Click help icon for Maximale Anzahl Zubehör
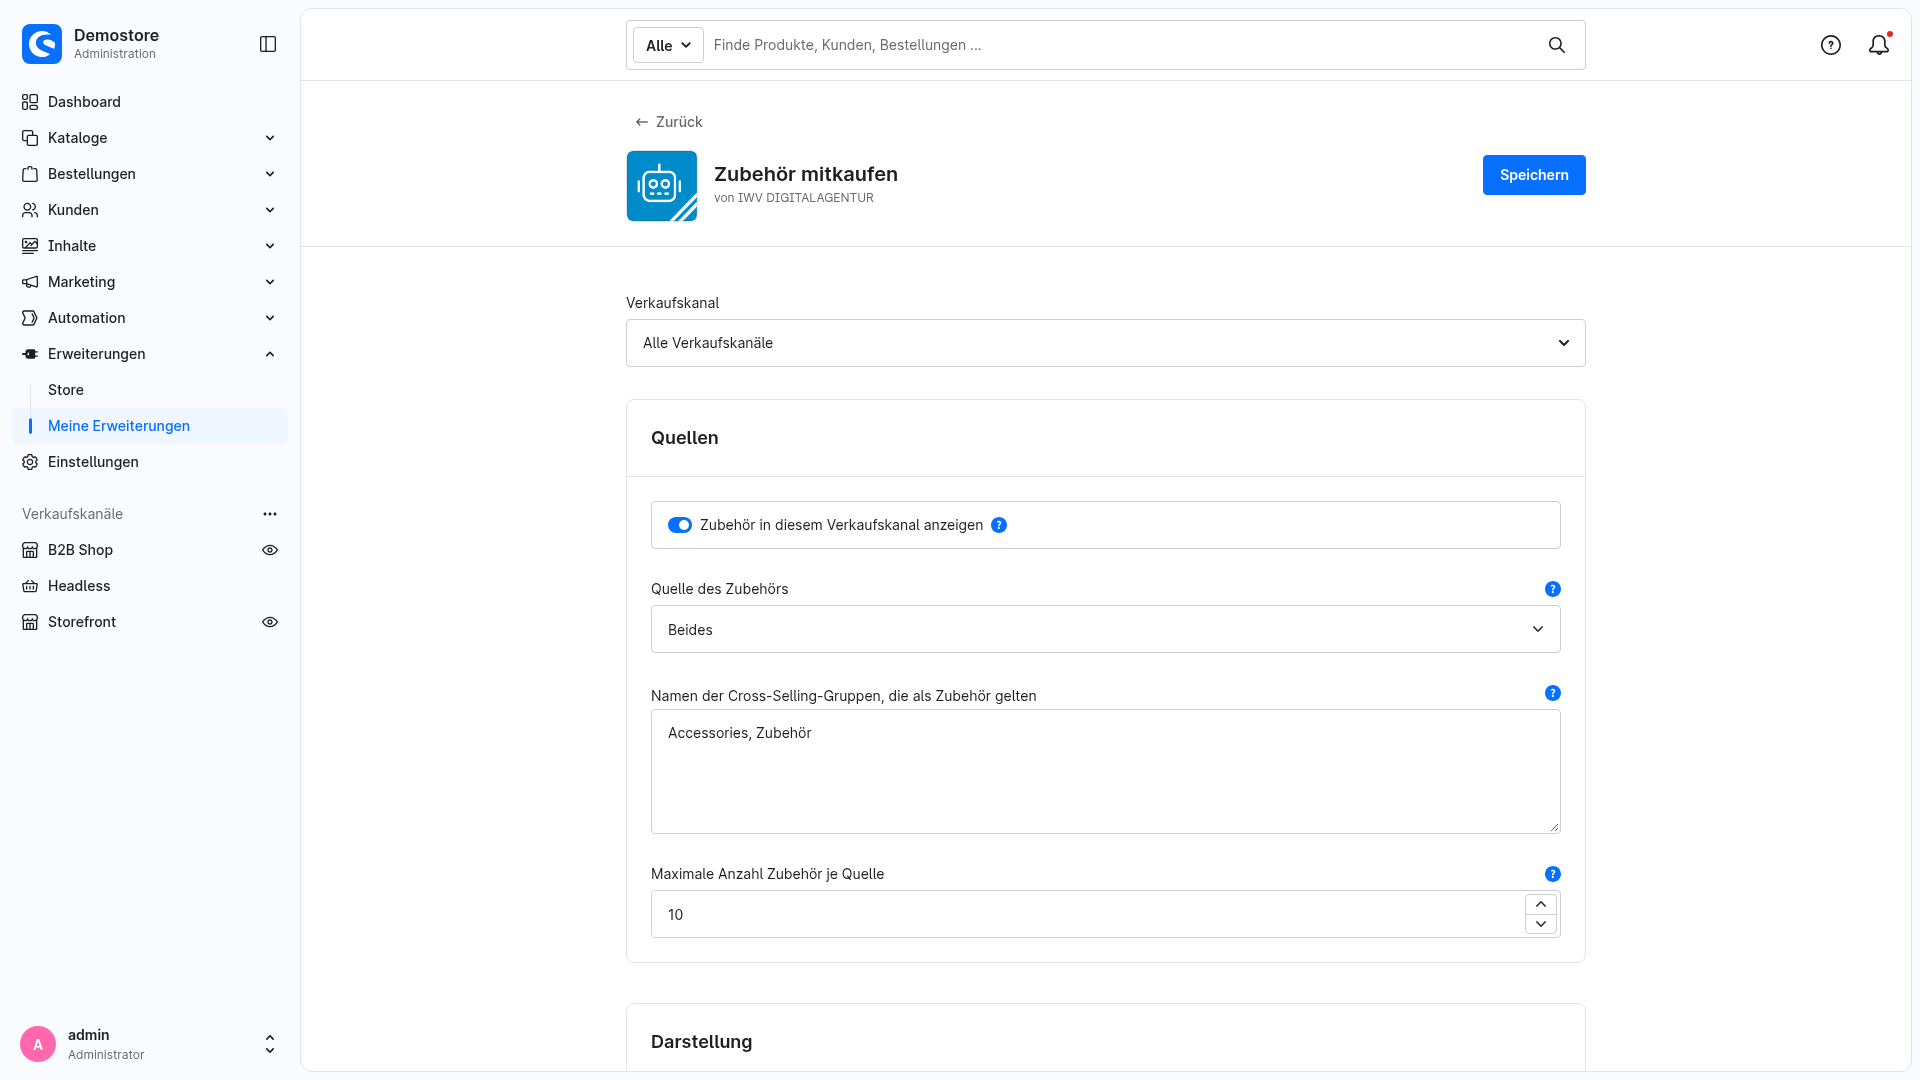 [x=1553, y=874]
